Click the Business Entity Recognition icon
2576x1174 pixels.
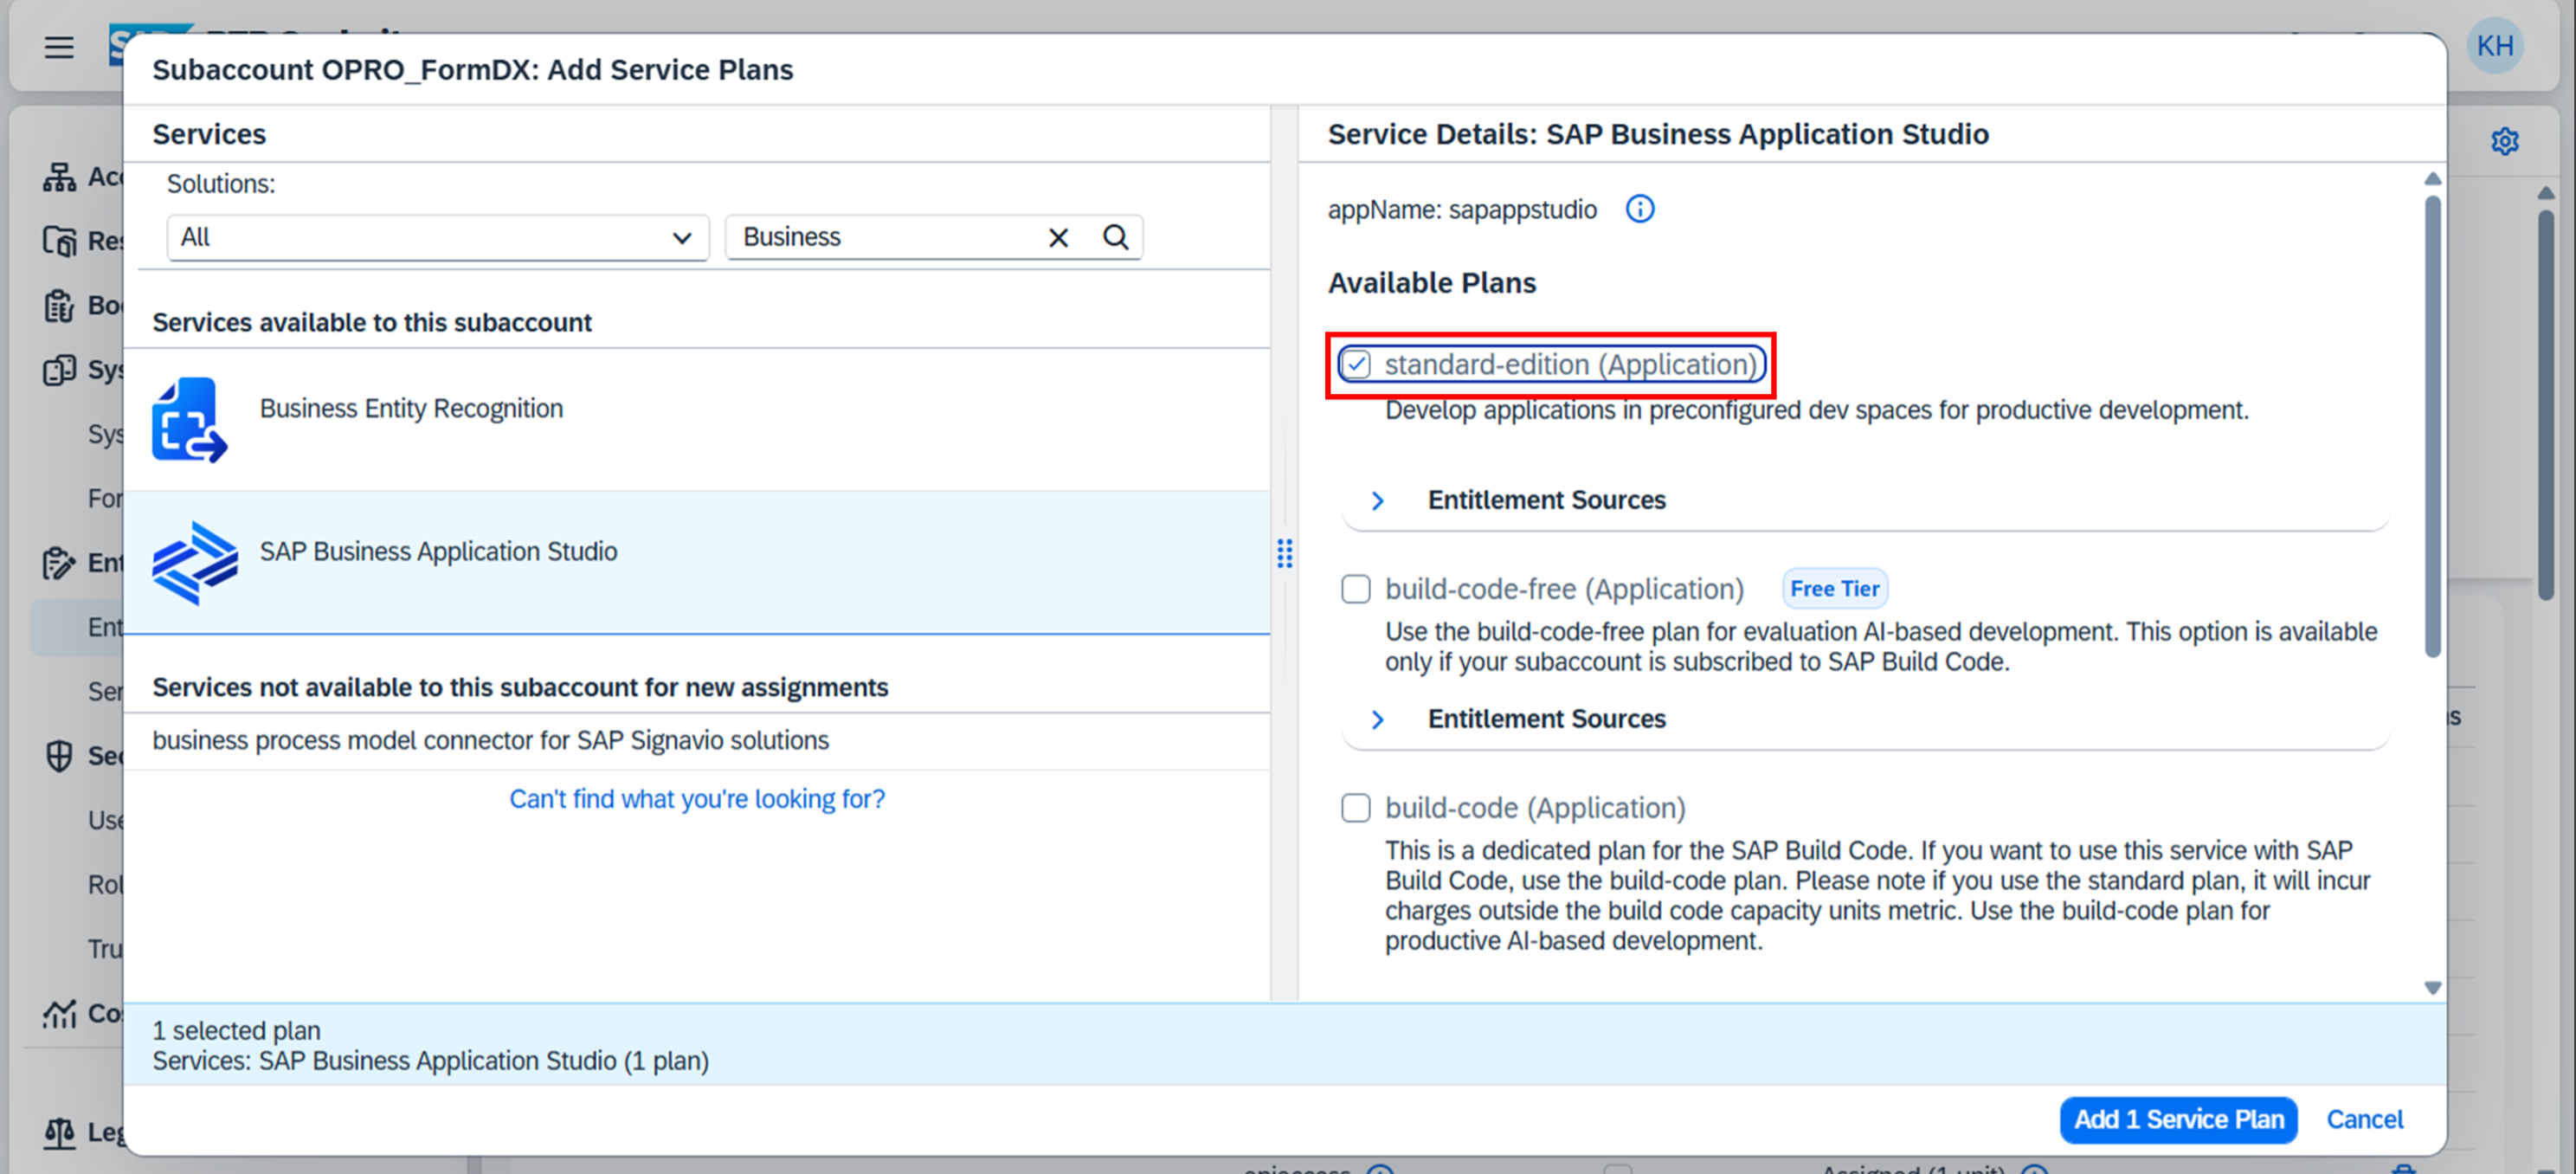[x=189, y=419]
